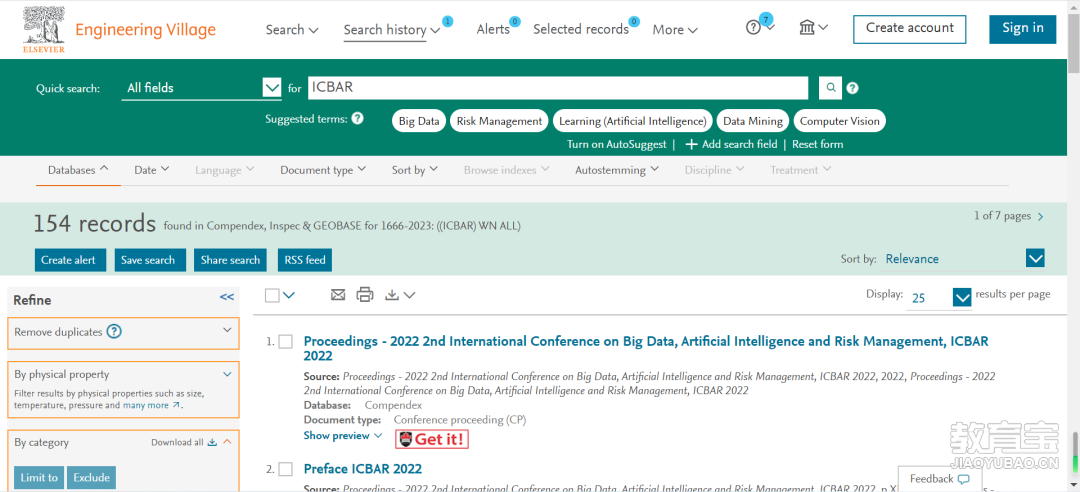Open Date filter tab
Image resolution: width=1080 pixels, height=492 pixels.
(x=152, y=170)
